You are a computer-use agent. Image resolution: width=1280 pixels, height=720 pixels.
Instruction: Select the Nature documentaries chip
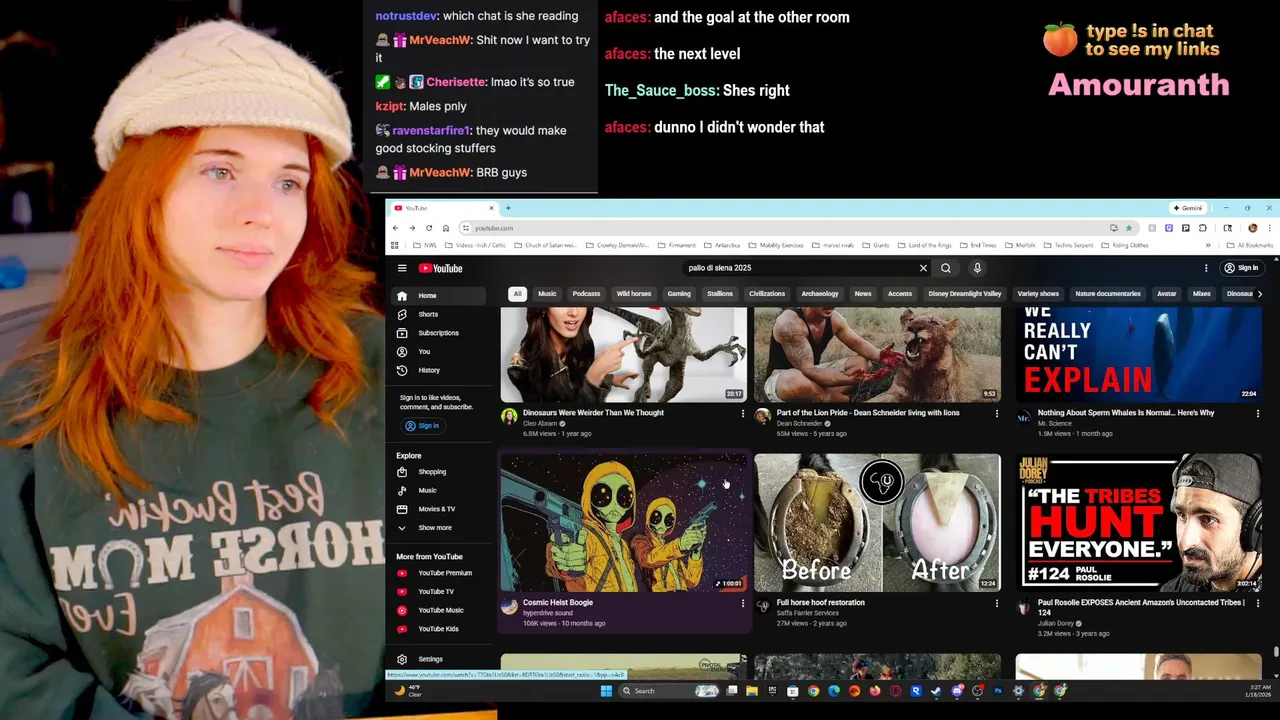click(1108, 294)
